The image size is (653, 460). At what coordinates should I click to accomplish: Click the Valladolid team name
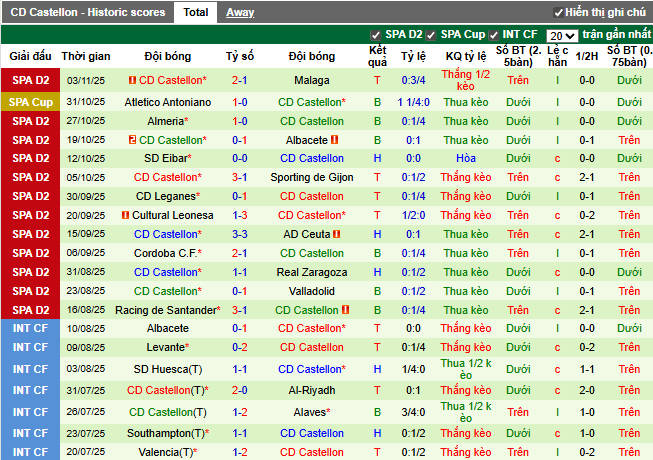click(x=312, y=291)
